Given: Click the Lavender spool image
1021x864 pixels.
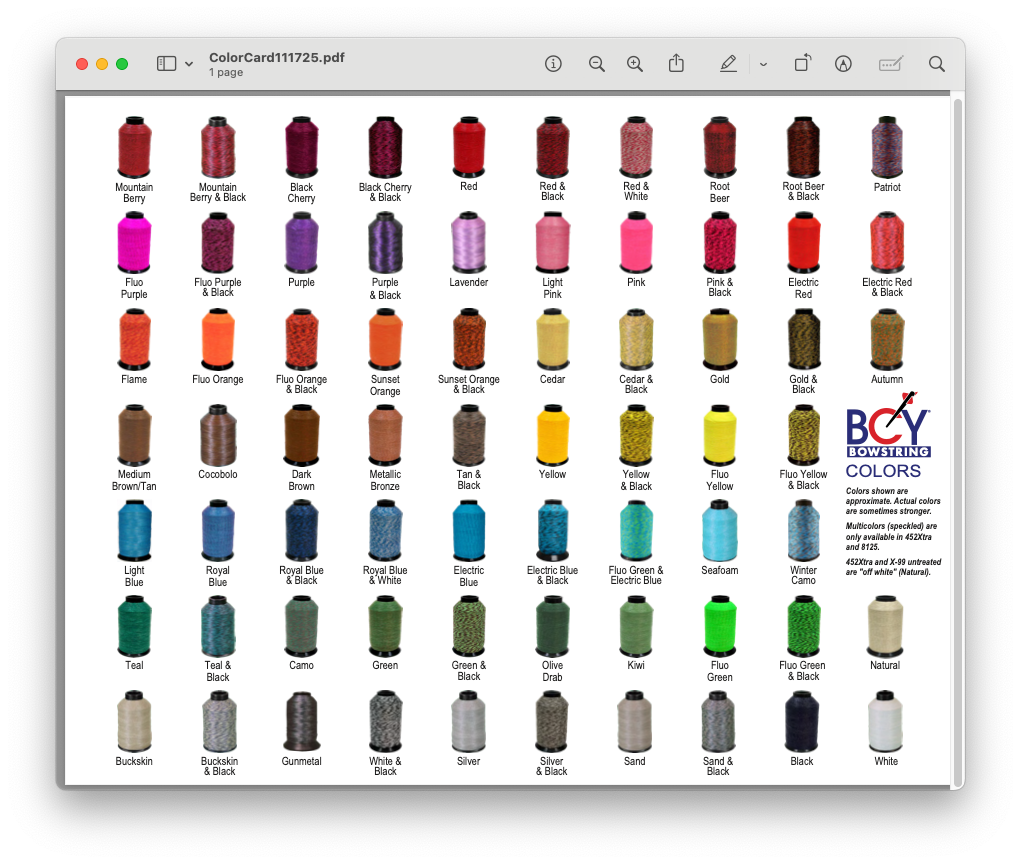Looking at the screenshot, I should point(469,242).
